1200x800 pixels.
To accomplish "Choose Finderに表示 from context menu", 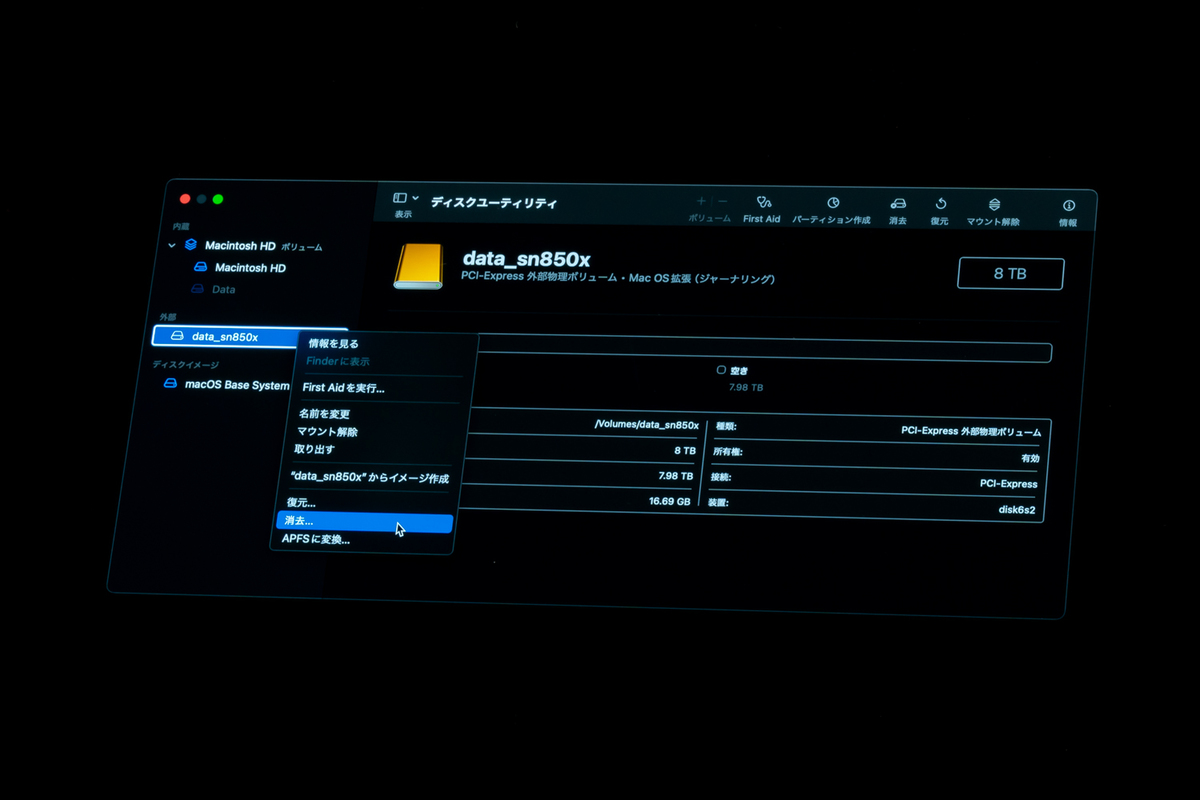I will 338,361.
